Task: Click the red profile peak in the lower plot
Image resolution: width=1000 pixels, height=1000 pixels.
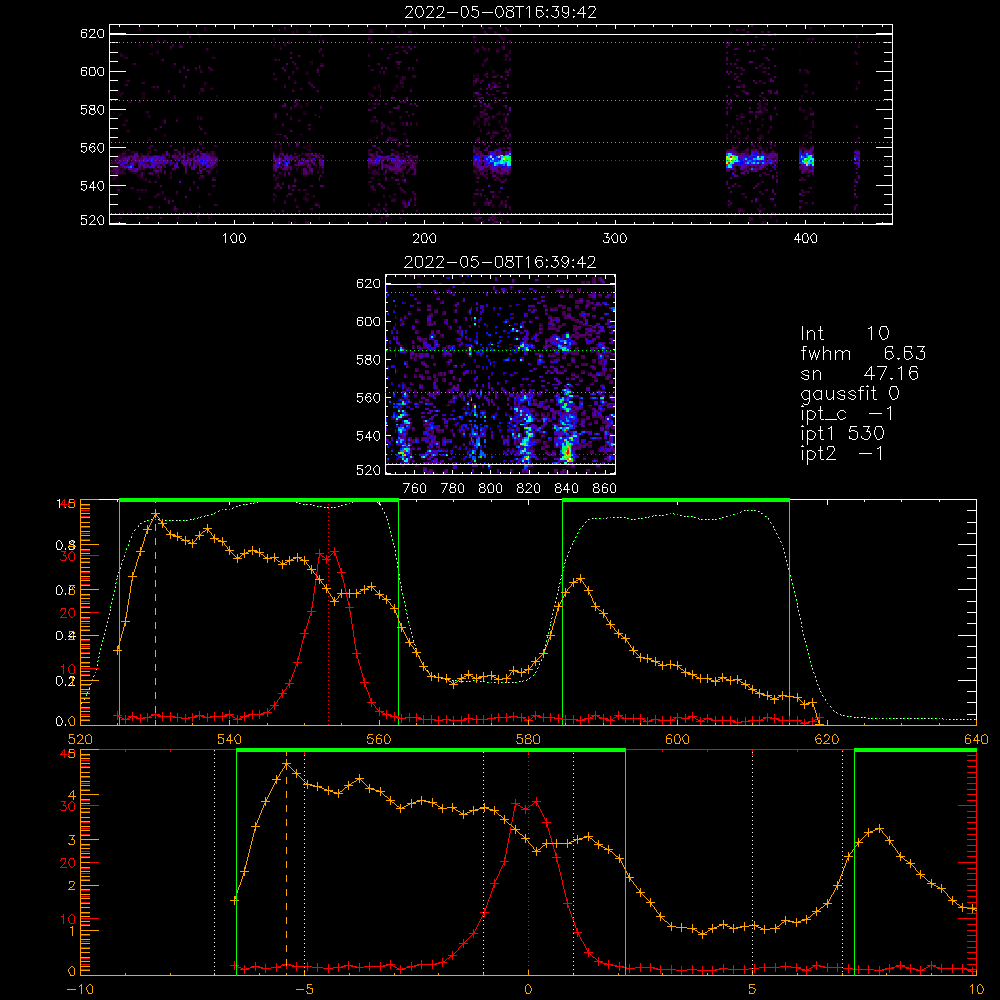Action: coord(536,801)
